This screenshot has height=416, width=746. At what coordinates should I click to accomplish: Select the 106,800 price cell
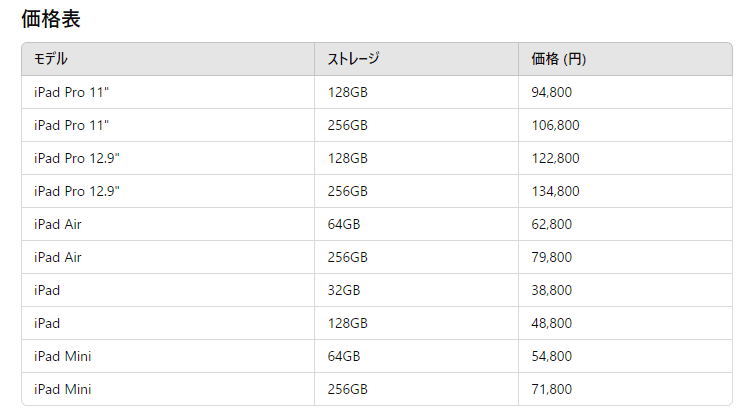[x=555, y=125]
